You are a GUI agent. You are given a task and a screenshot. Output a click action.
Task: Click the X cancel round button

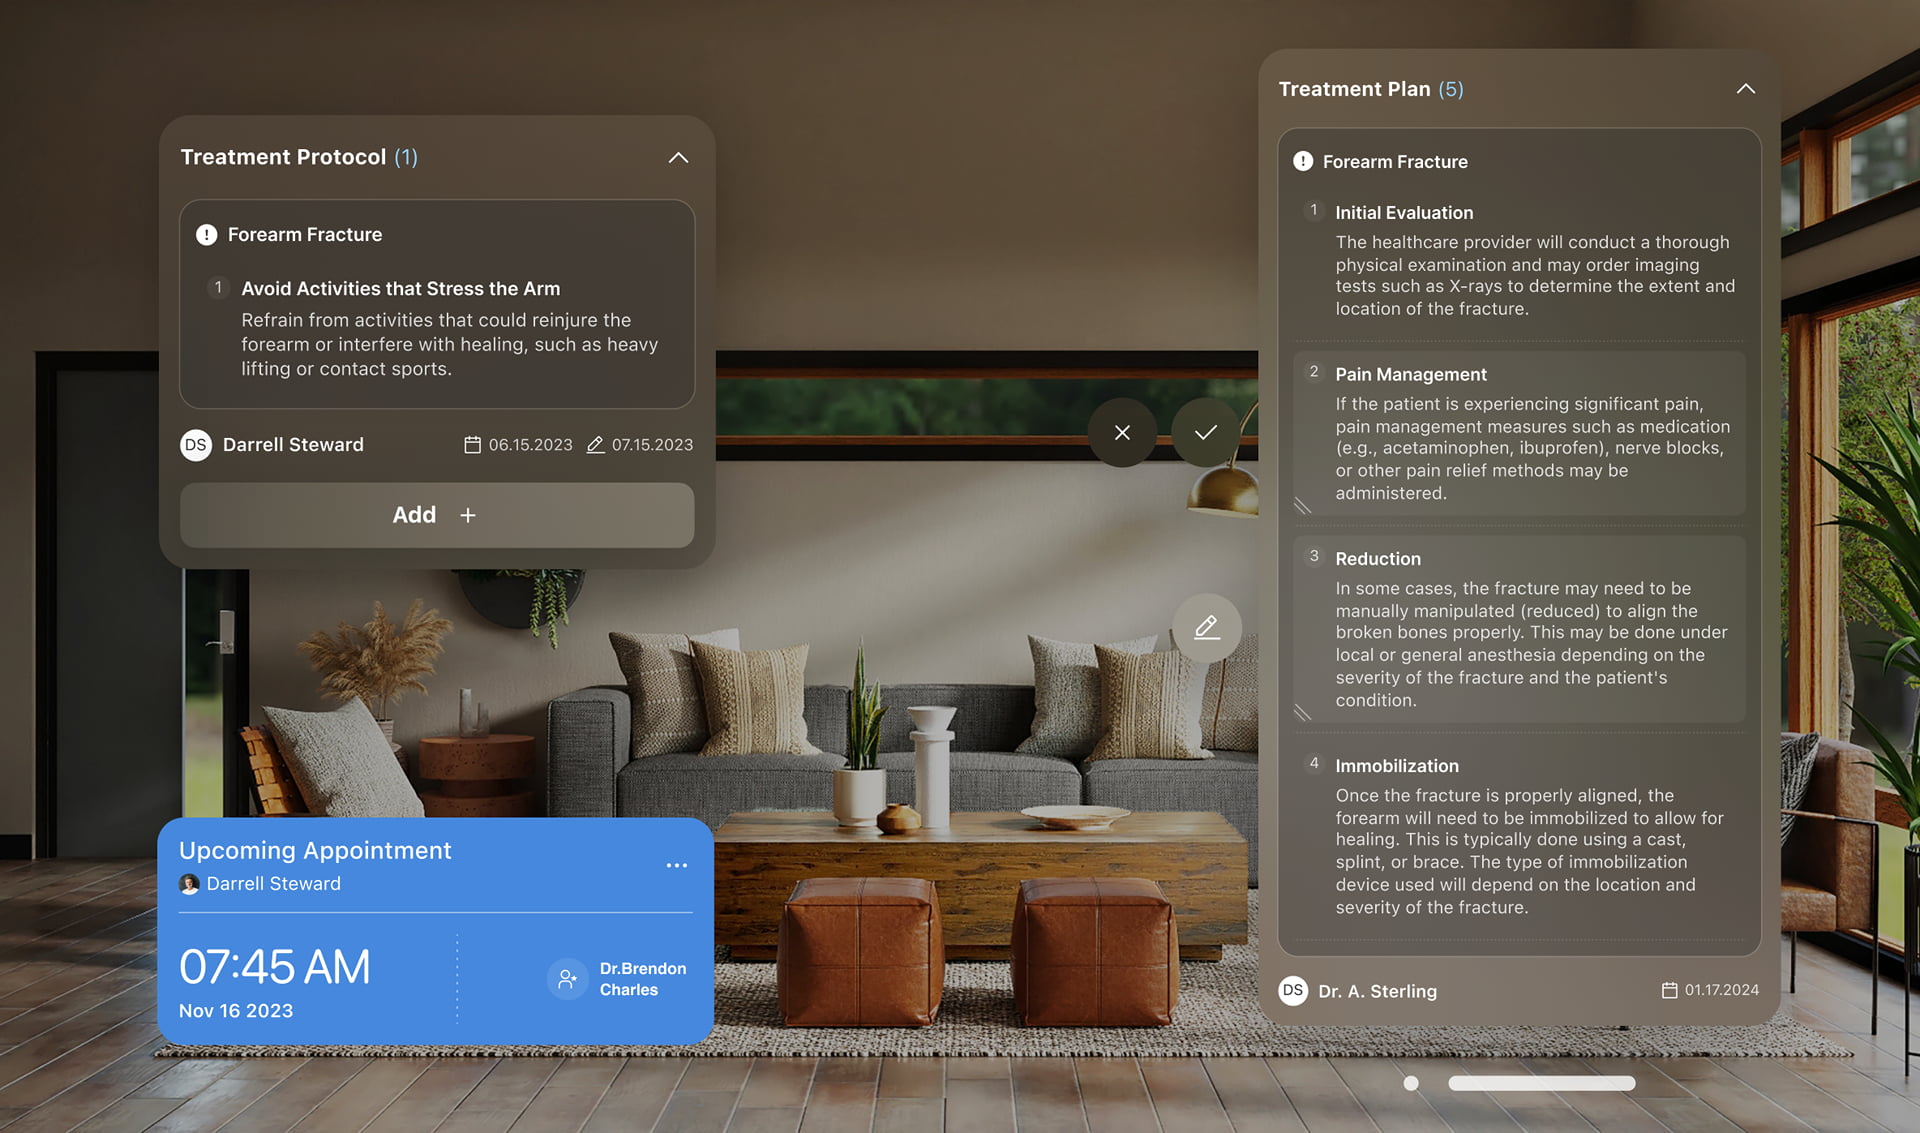tap(1122, 432)
